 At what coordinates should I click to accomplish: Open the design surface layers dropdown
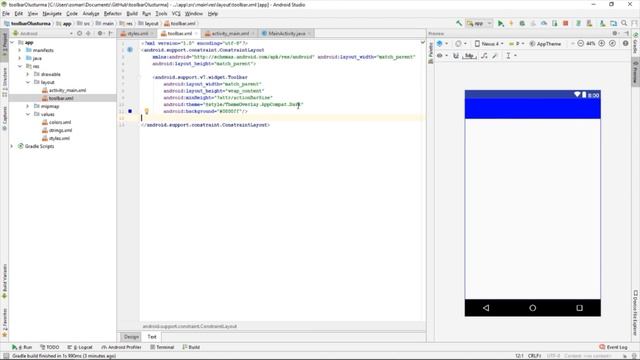pos(442,44)
